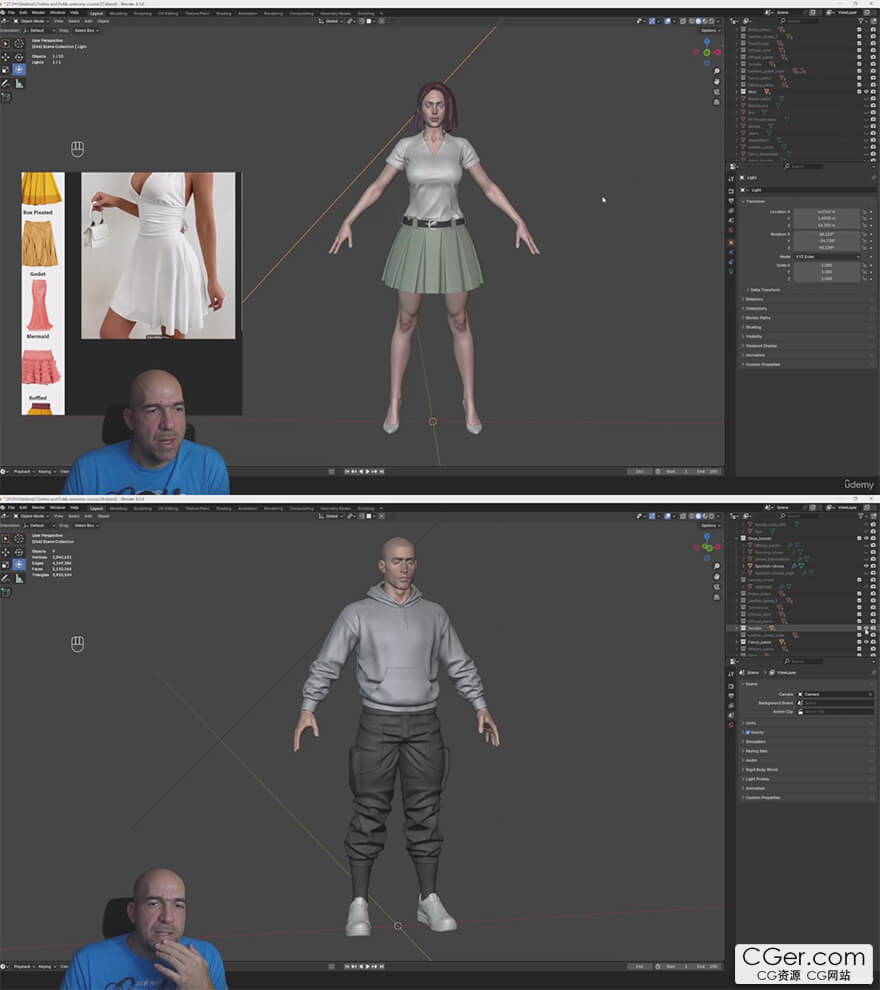
Task: Click the zoom magnifier gizmo in skirt-model viewport
Action: (716, 72)
